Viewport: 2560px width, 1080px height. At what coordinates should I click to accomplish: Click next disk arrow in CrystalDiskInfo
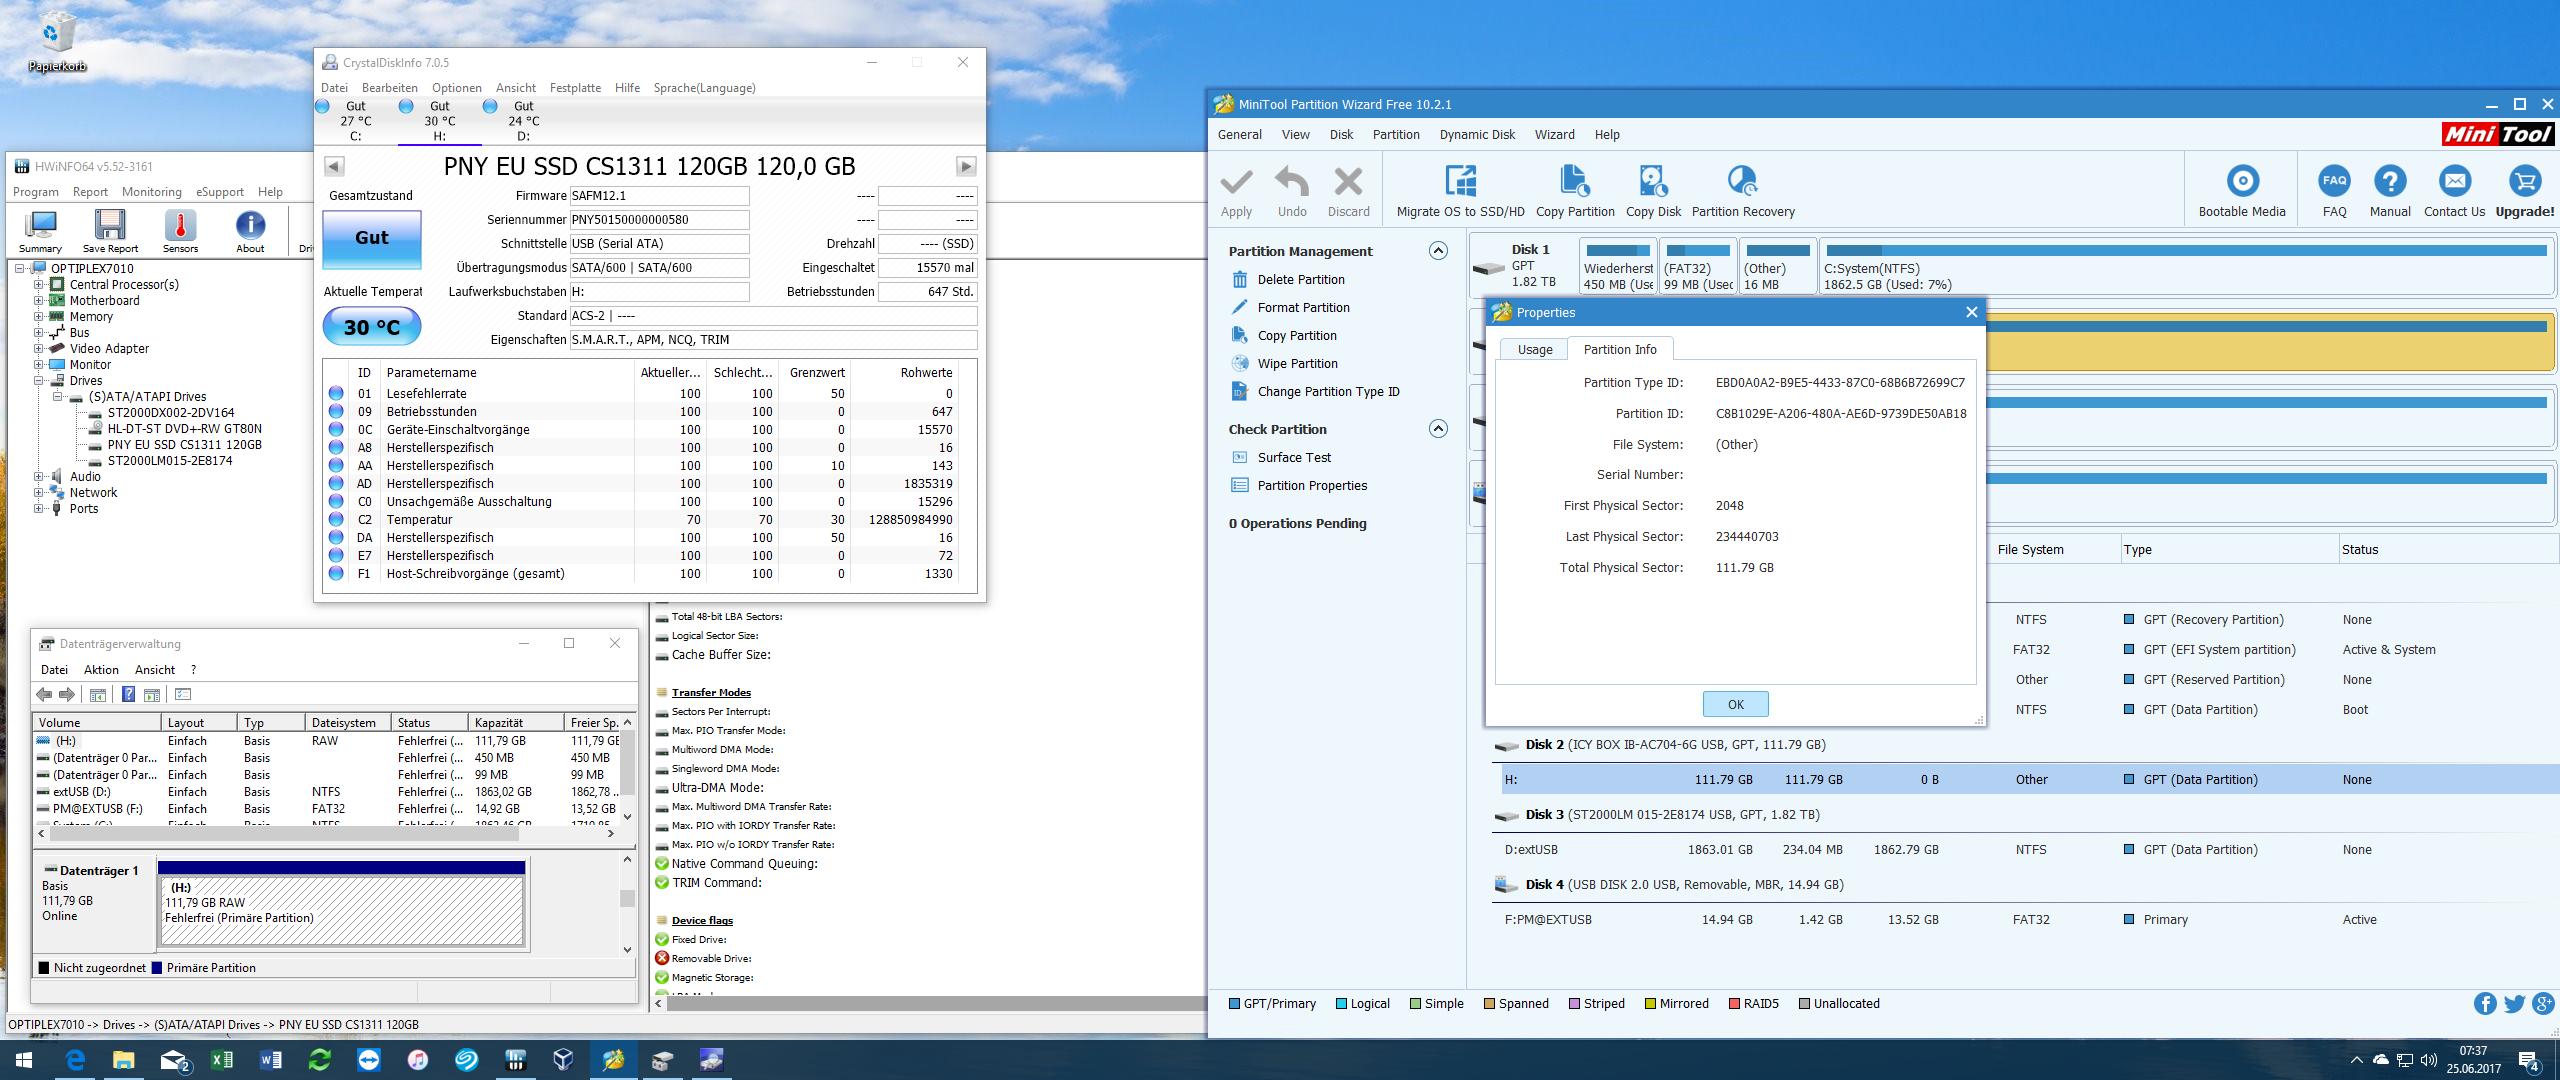click(x=965, y=167)
